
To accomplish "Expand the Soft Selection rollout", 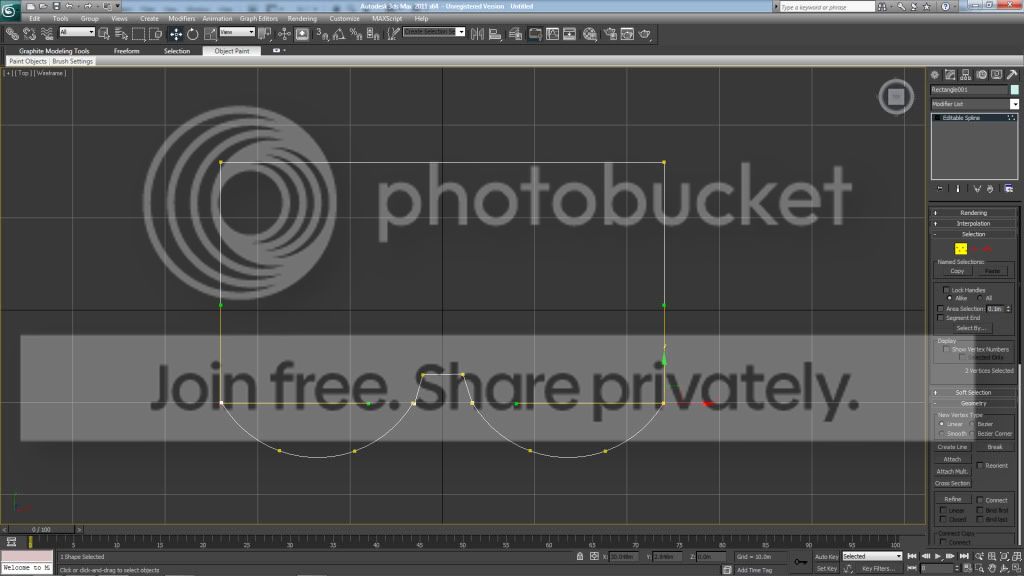I will 973,392.
